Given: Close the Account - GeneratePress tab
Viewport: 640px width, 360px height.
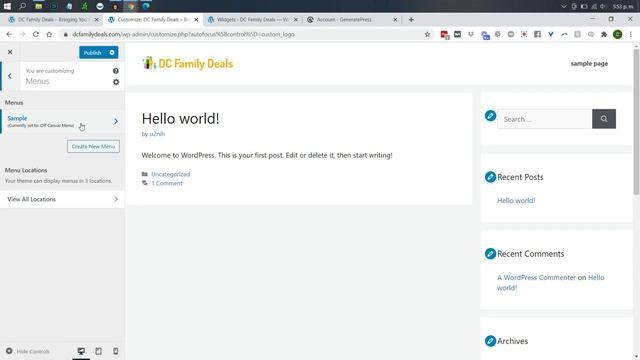Looking at the screenshot, I should pyautogui.click(x=395, y=19).
